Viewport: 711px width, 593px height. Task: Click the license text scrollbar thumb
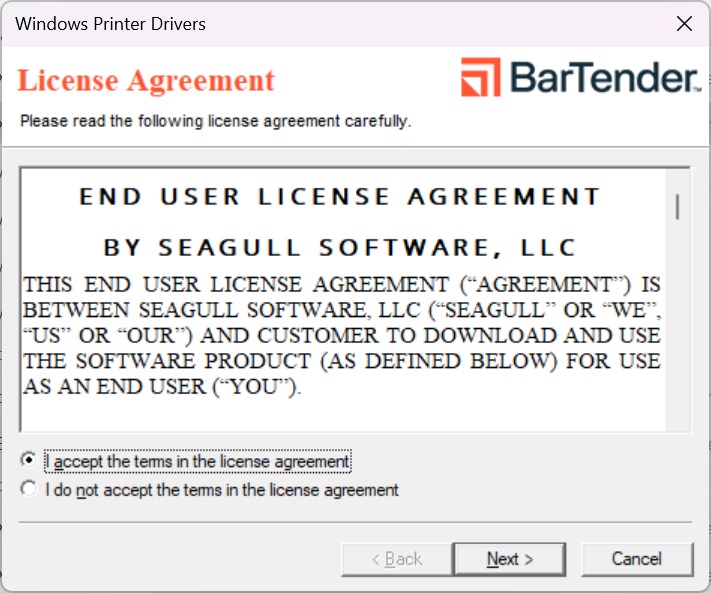[x=678, y=206]
